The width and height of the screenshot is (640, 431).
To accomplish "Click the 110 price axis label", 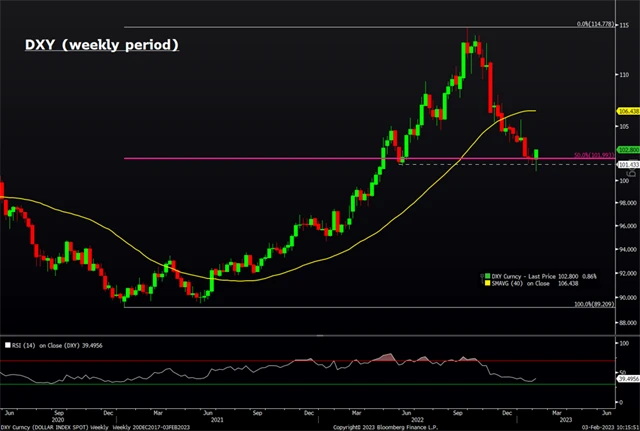I will click(624, 75).
